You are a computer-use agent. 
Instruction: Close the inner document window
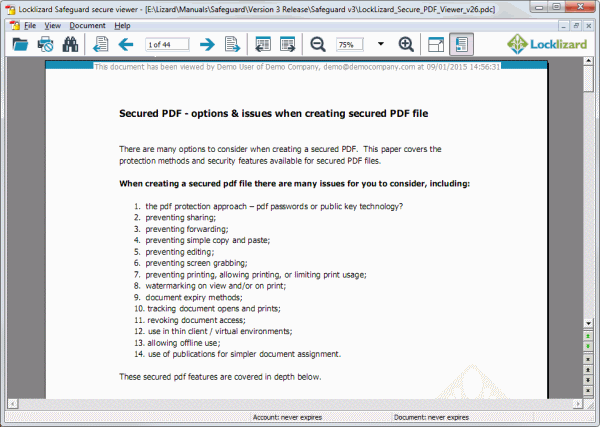(x=589, y=26)
